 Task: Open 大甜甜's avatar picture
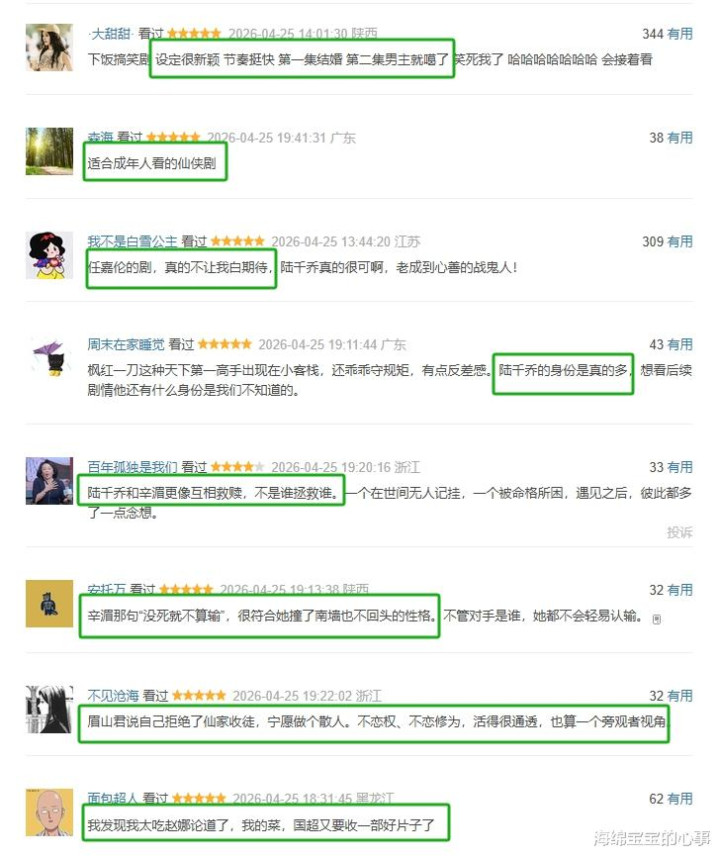click(49, 47)
